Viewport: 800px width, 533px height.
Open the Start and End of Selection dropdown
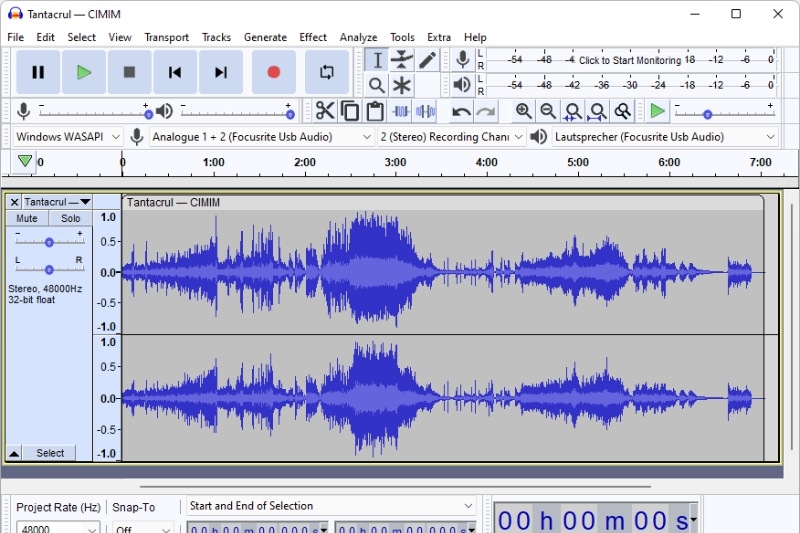click(x=331, y=506)
